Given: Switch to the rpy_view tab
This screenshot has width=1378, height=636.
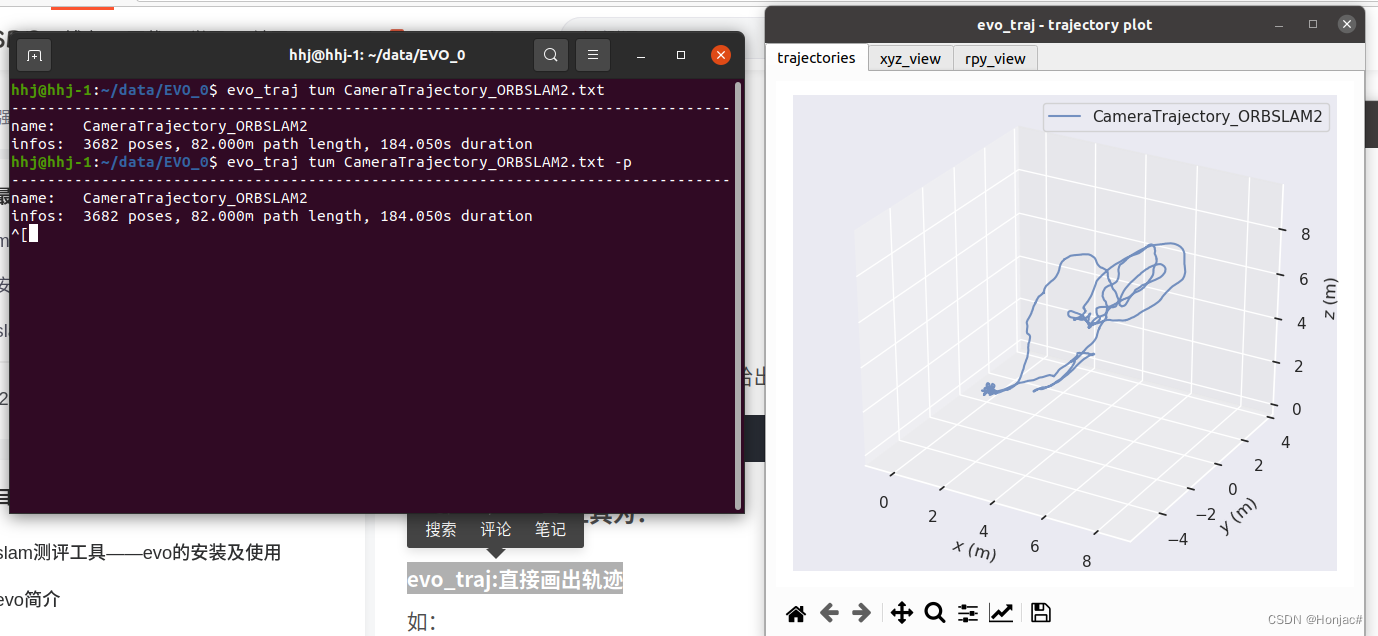Looking at the screenshot, I should point(995,58).
